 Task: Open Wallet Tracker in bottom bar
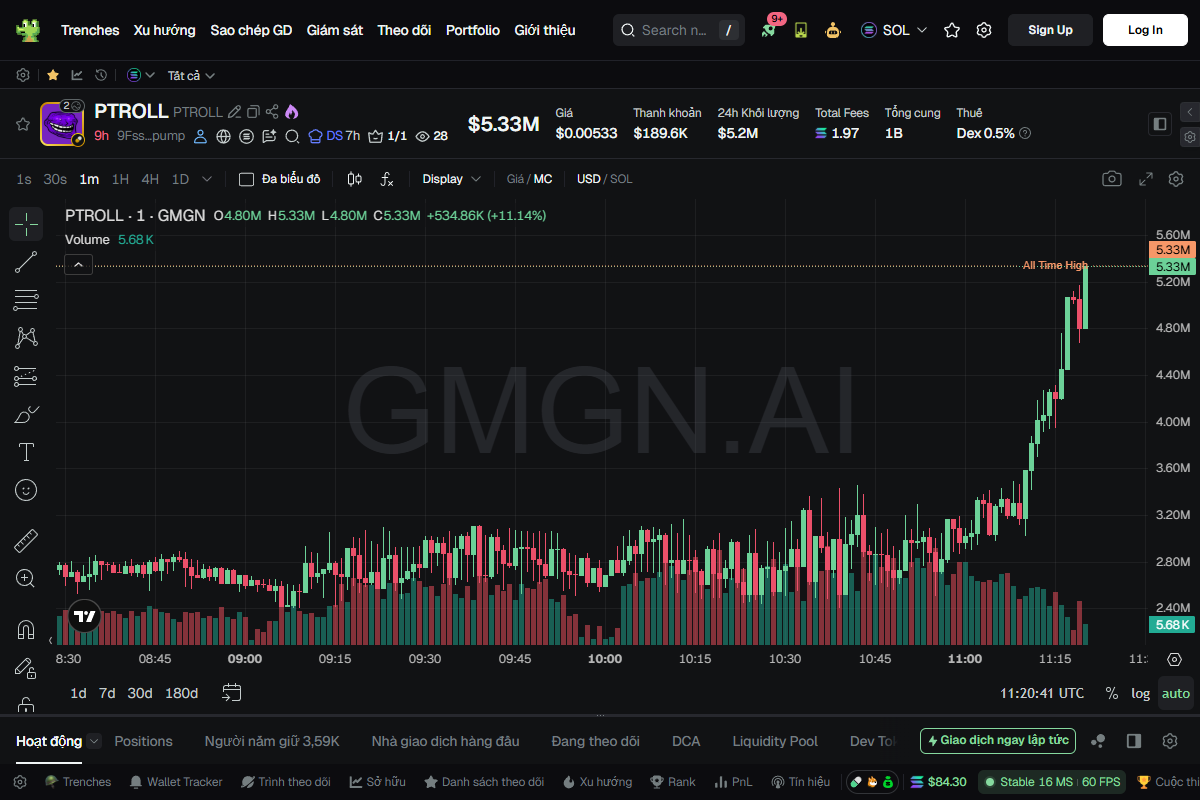[176, 782]
